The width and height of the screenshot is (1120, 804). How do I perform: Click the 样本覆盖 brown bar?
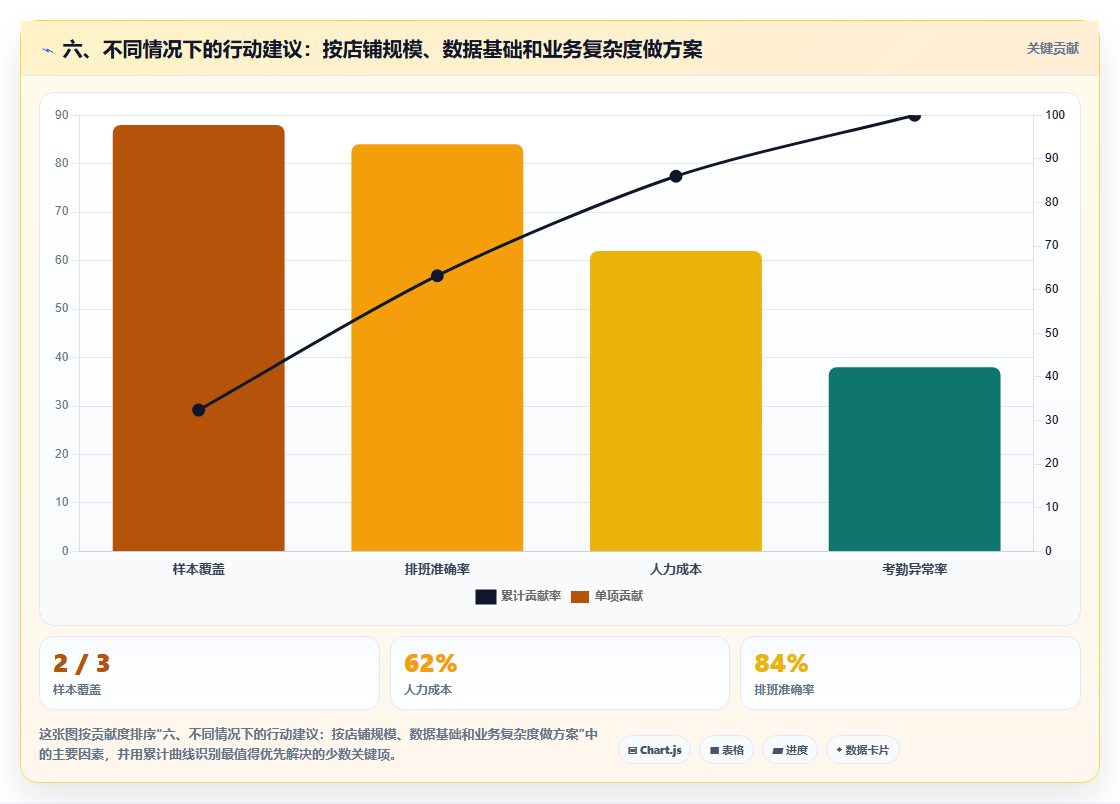(199, 338)
